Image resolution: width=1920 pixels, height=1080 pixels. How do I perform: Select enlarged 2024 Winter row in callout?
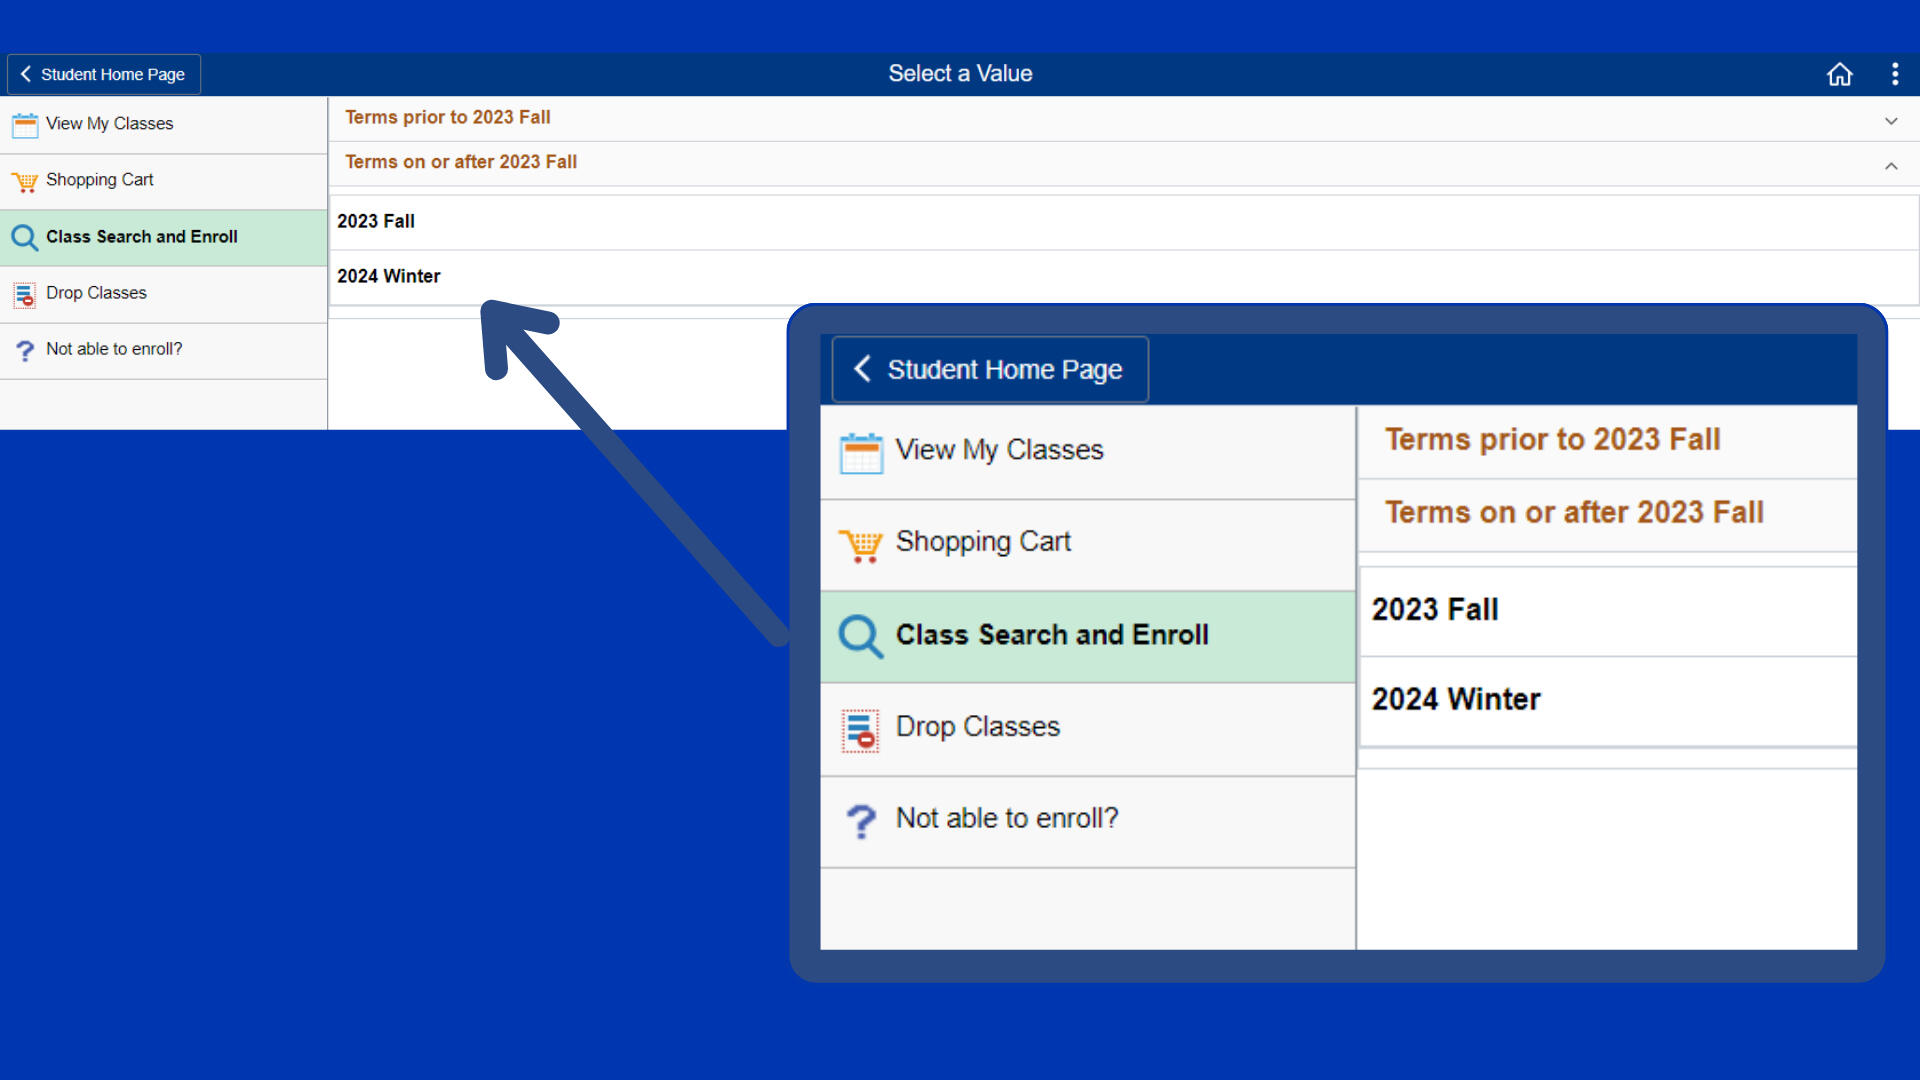coord(1456,699)
